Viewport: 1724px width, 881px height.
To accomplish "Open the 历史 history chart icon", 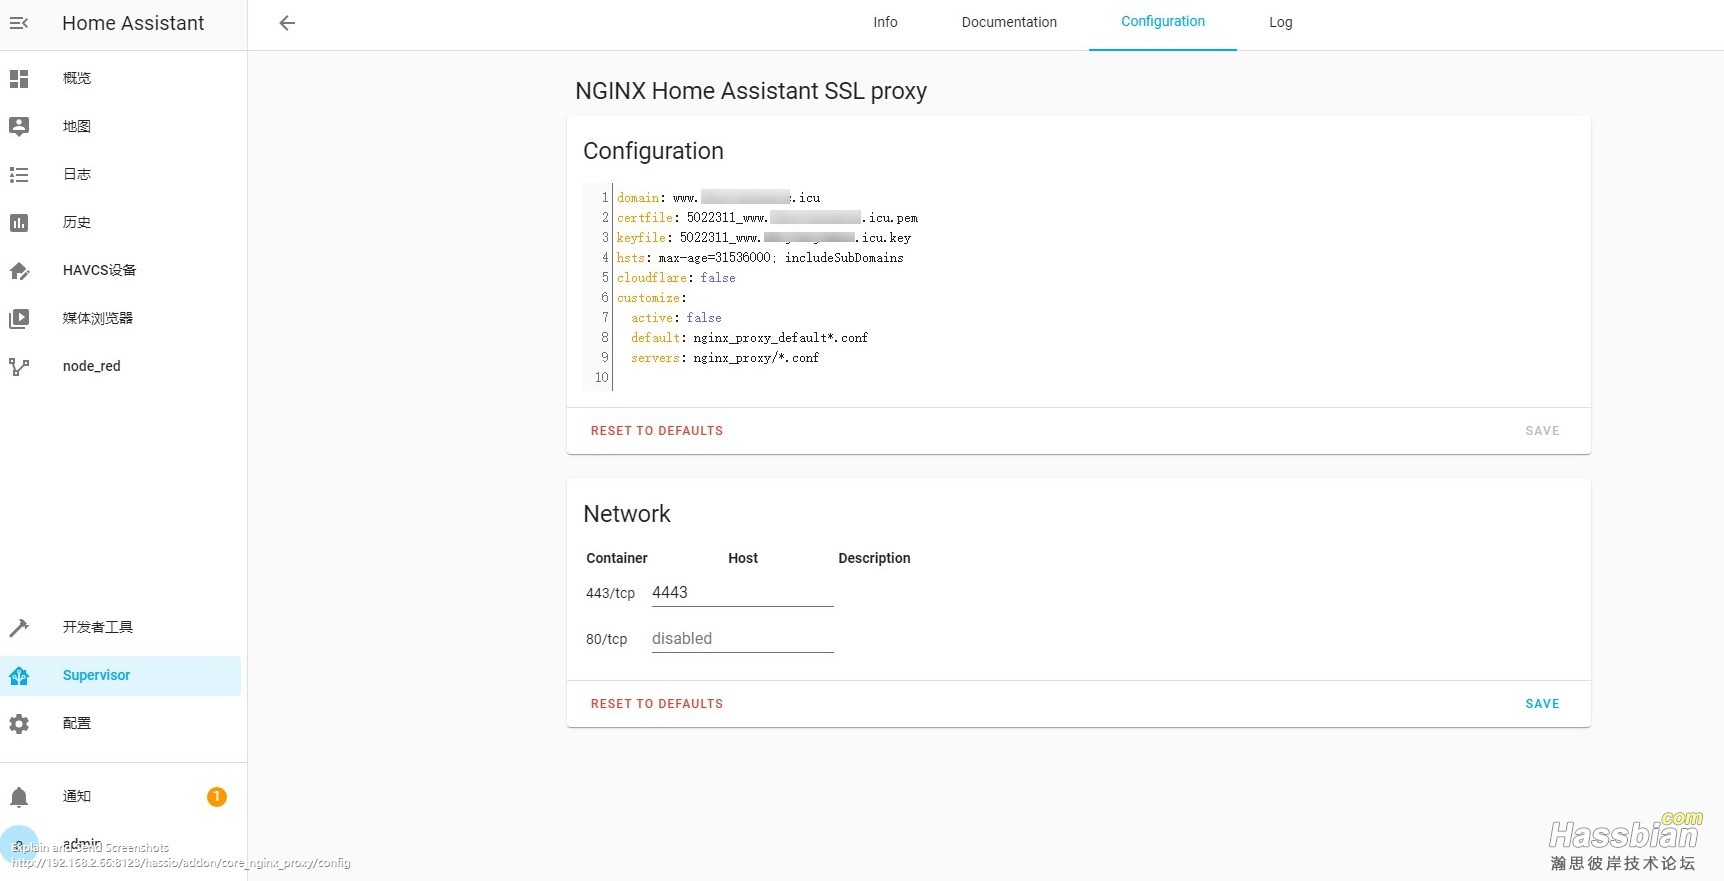I will click(x=19, y=223).
